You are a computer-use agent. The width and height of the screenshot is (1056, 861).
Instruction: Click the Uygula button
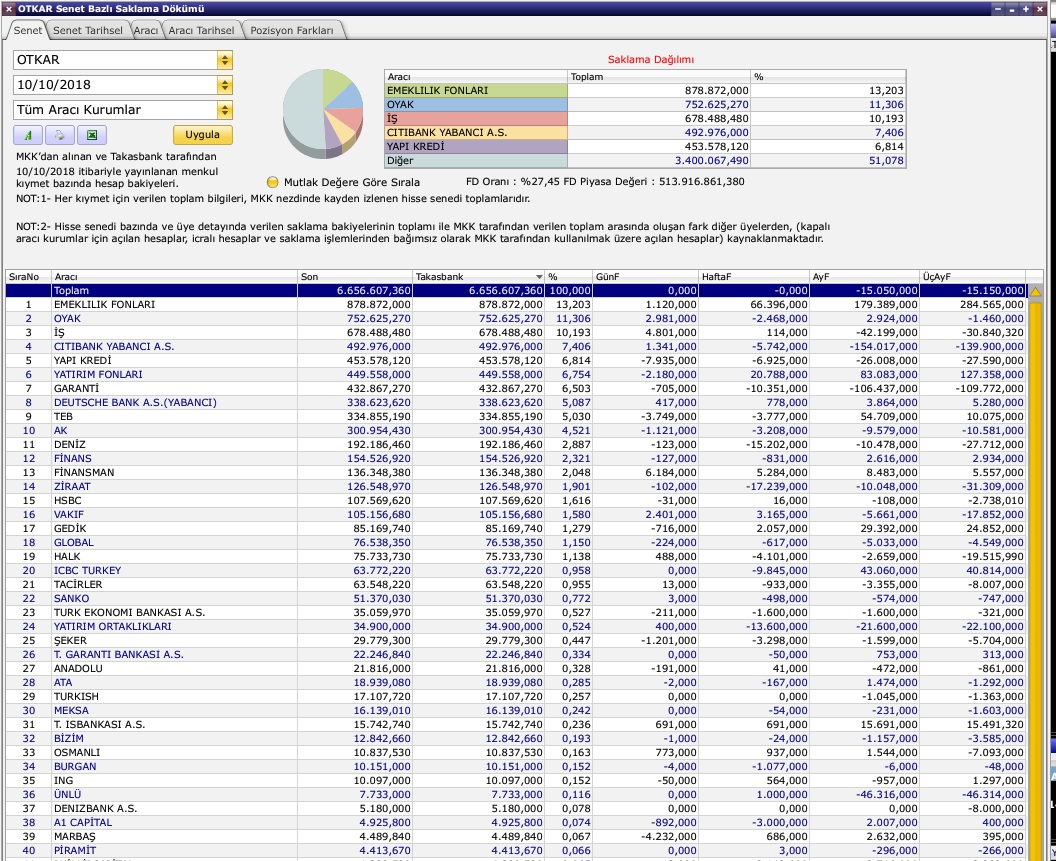click(203, 135)
